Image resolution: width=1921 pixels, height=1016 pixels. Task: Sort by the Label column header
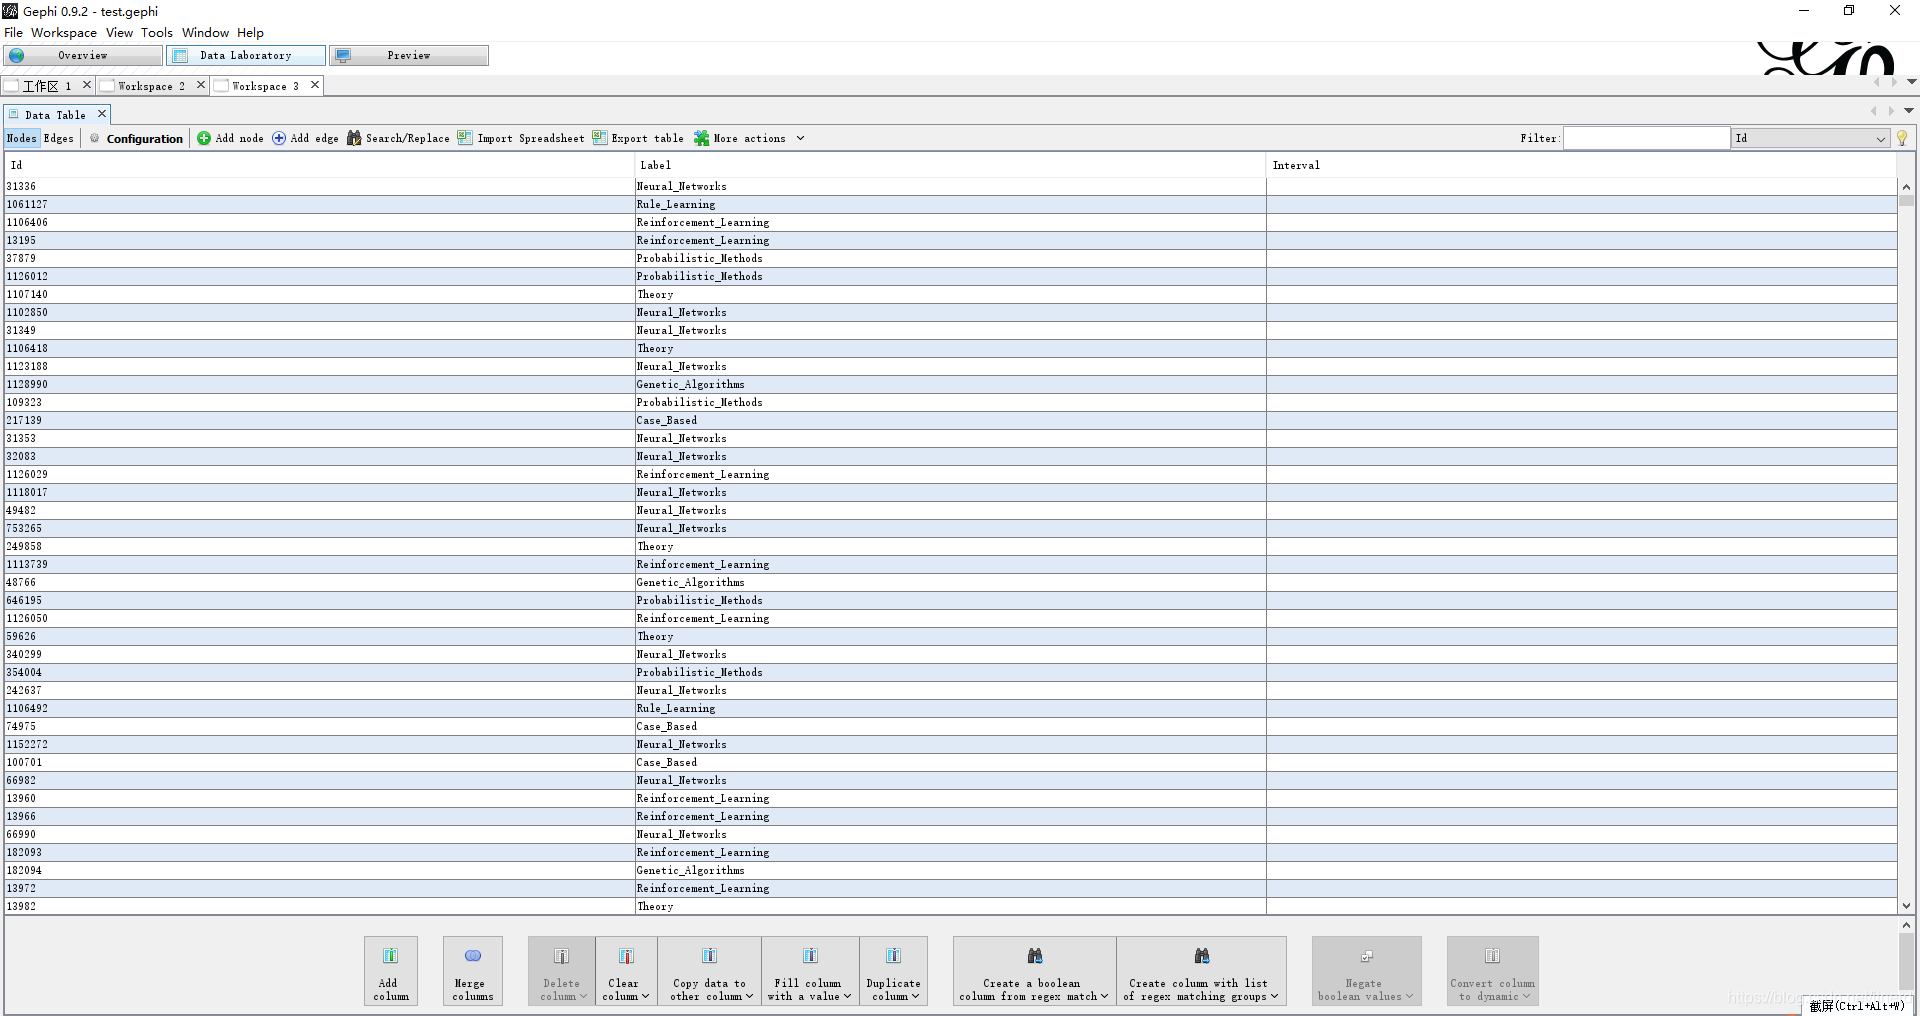(x=950, y=165)
